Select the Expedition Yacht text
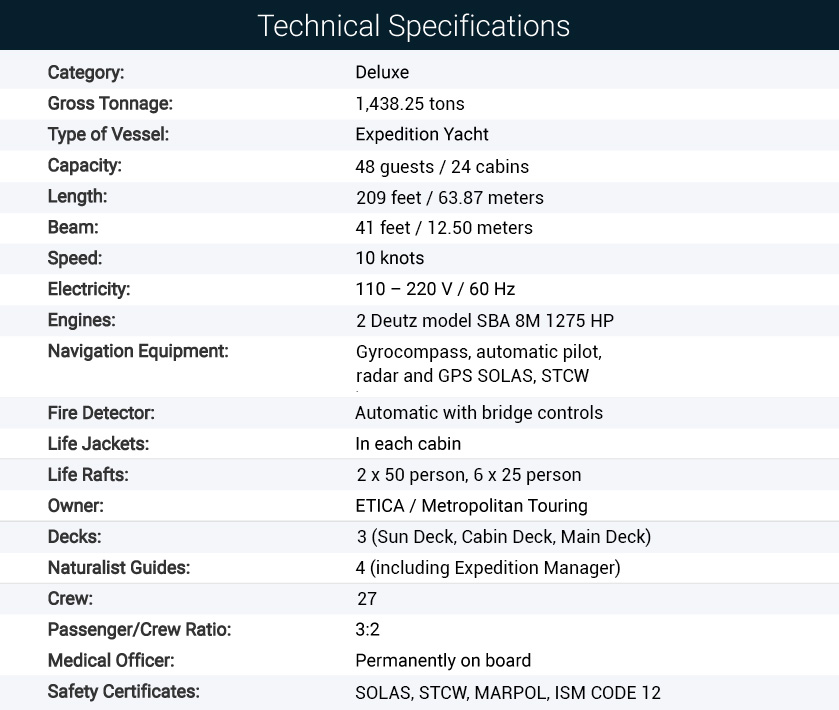839x710 pixels. [422, 134]
